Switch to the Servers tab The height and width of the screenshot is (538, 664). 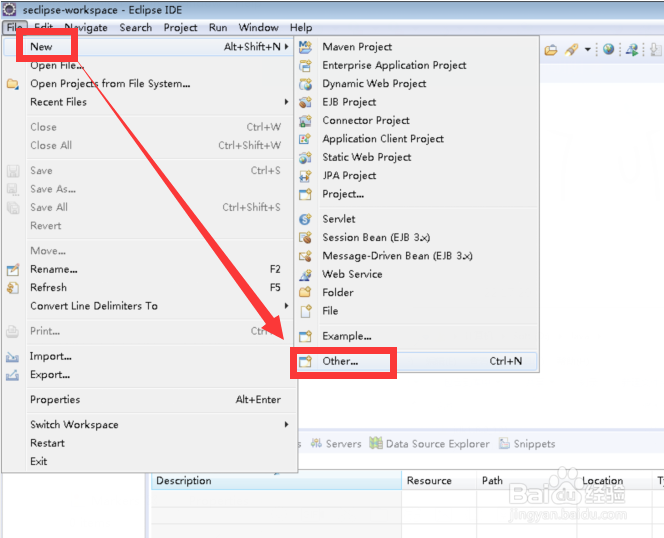click(x=336, y=444)
